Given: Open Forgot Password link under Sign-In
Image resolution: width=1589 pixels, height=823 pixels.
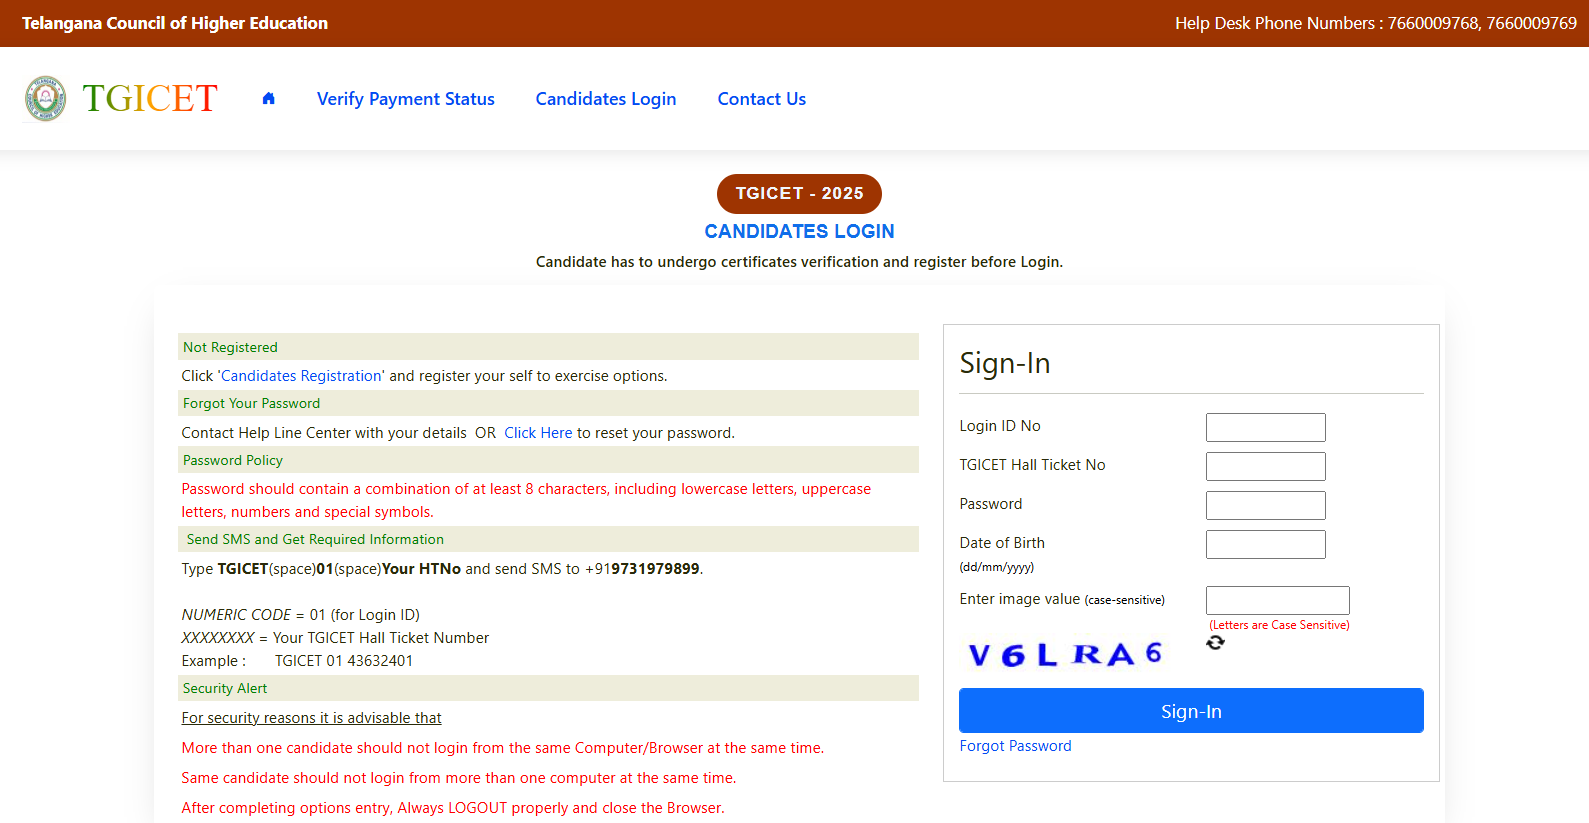Looking at the screenshot, I should 1015,746.
